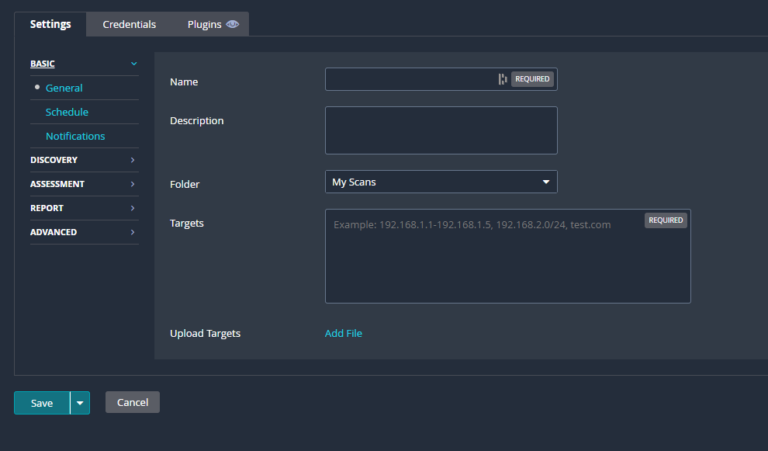Select the Settings tab
The width and height of the screenshot is (768, 451).
(x=50, y=24)
